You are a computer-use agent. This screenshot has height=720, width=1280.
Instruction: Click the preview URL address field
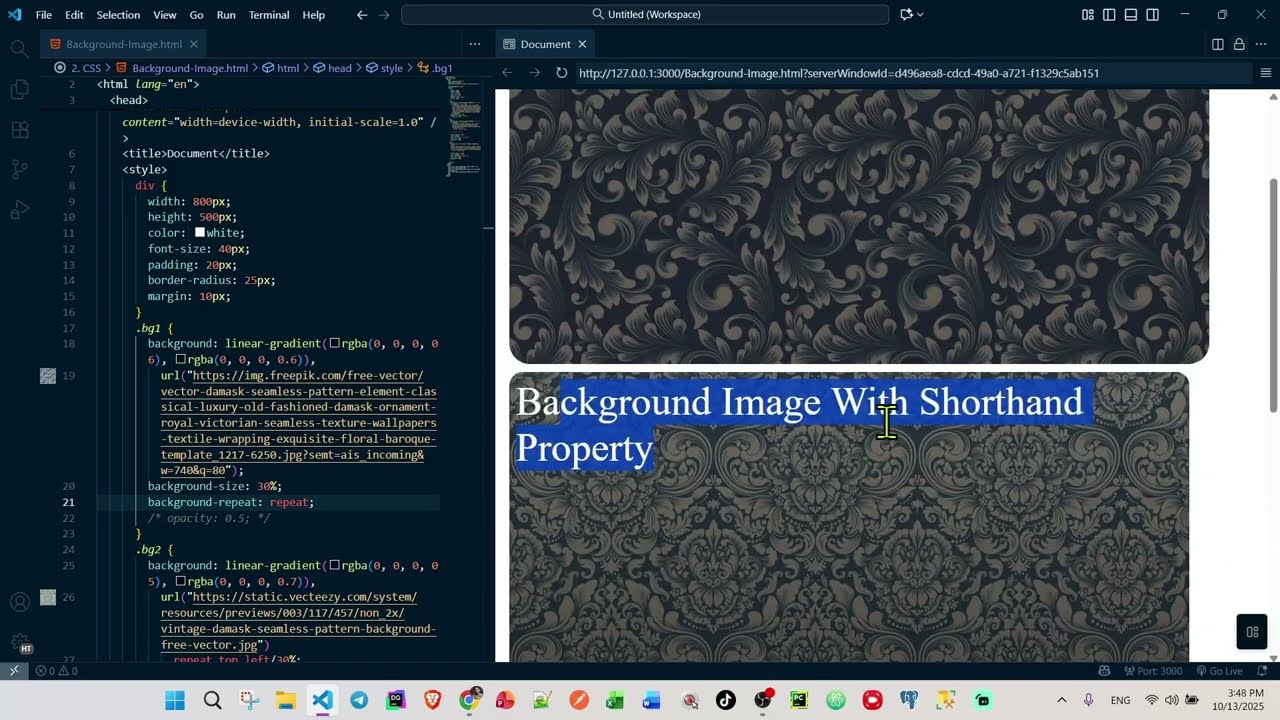point(912,73)
